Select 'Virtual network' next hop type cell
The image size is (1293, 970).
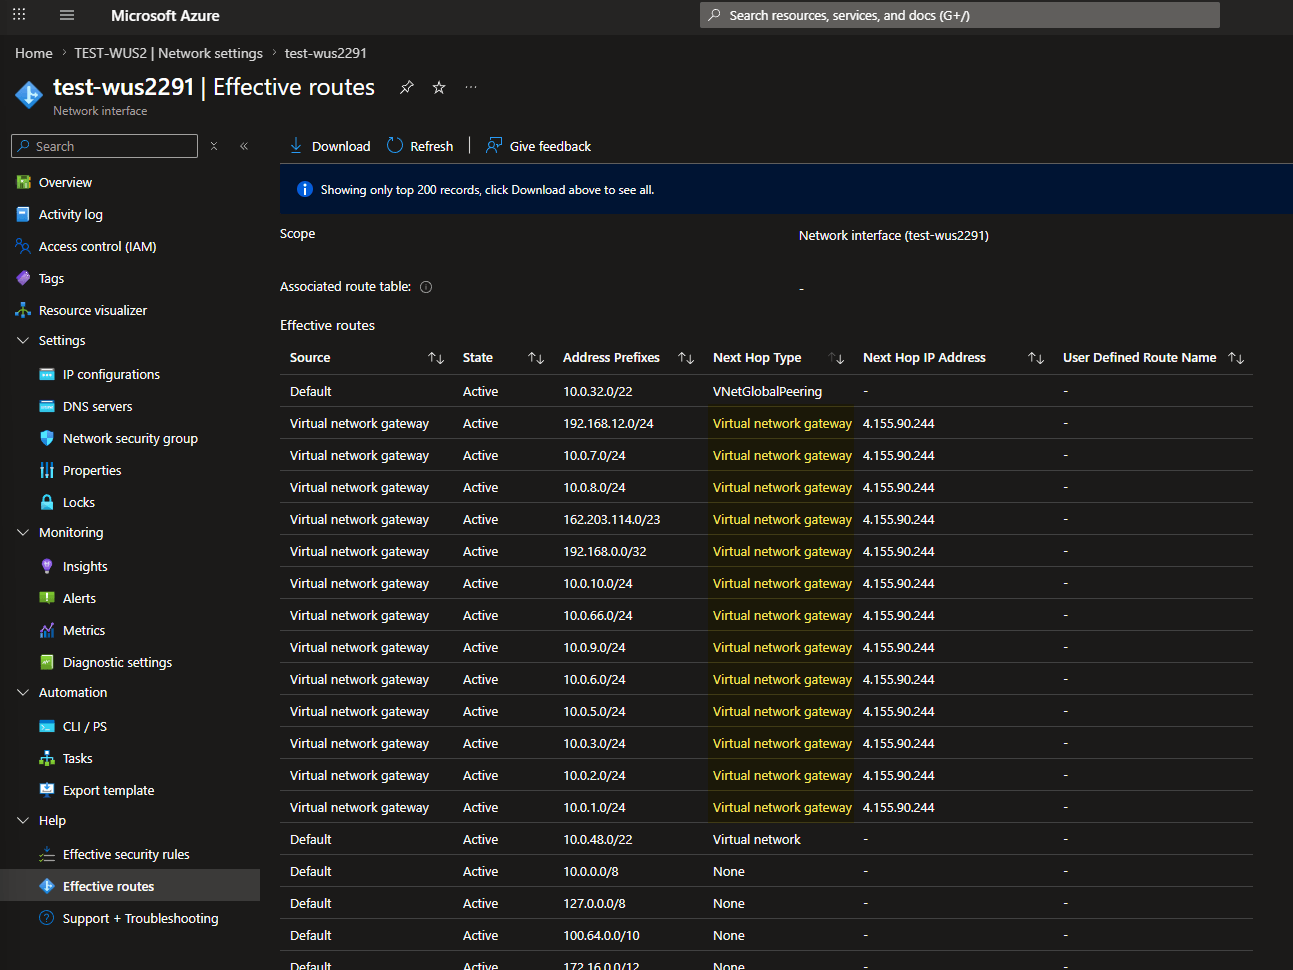756,839
